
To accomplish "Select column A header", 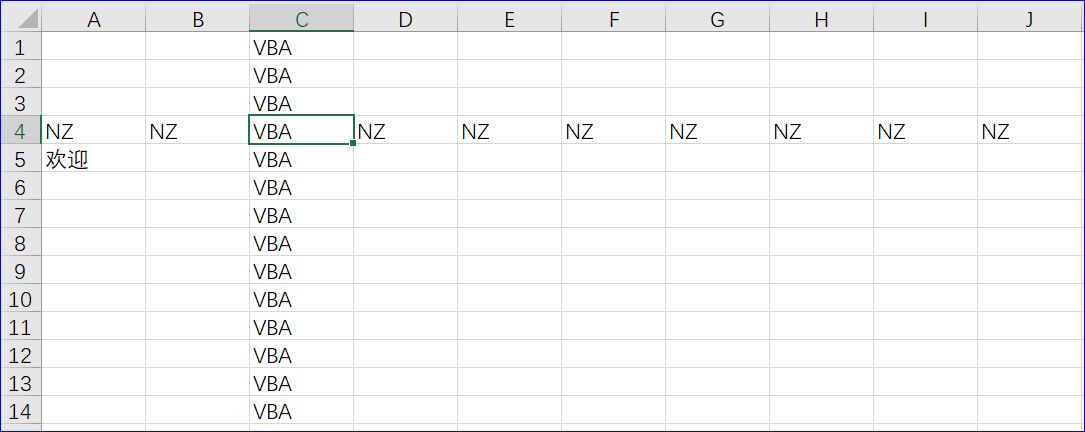I will tap(93, 20).
